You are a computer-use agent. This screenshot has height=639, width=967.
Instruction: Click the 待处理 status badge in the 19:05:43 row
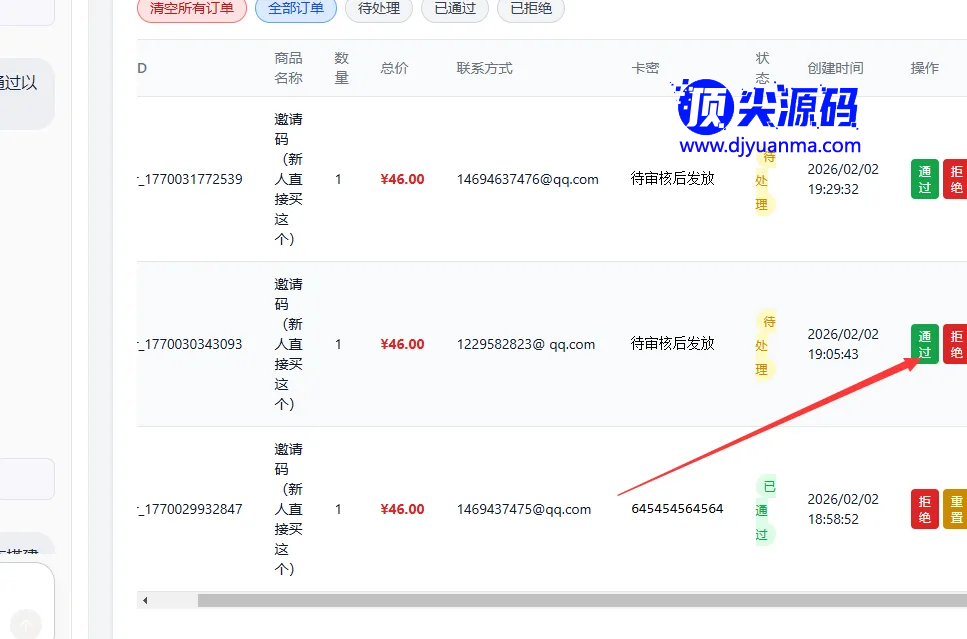765,345
